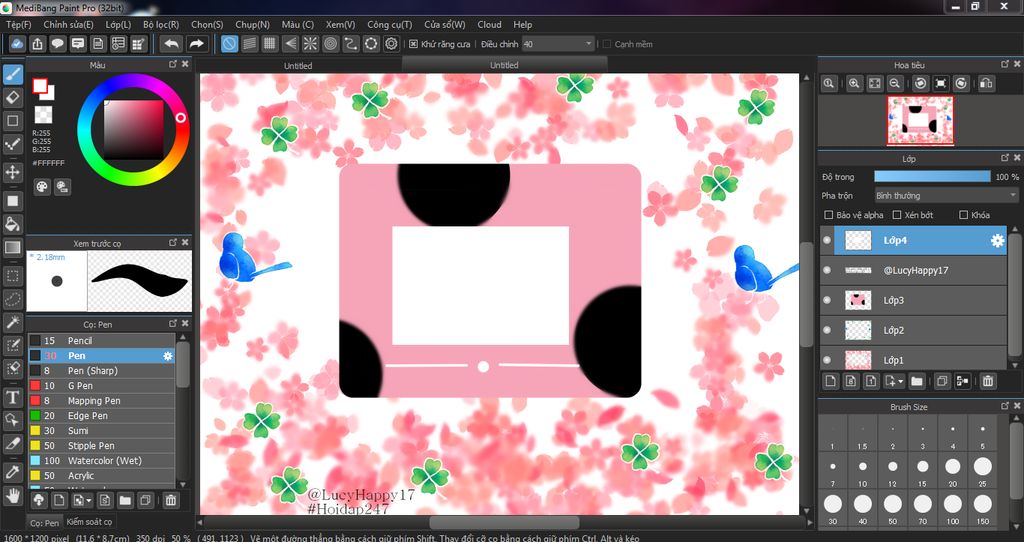This screenshot has height=542, width=1024.
Task: Toggle visibility of Lớp1 layer
Action: [827, 360]
